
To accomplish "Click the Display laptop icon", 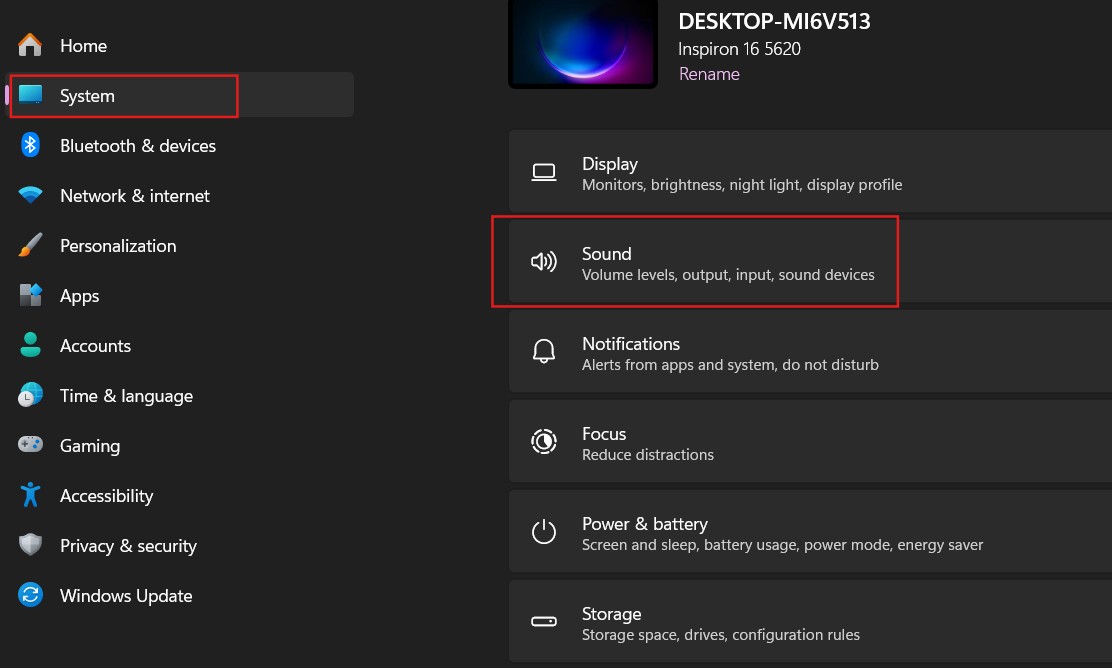I will 544,172.
